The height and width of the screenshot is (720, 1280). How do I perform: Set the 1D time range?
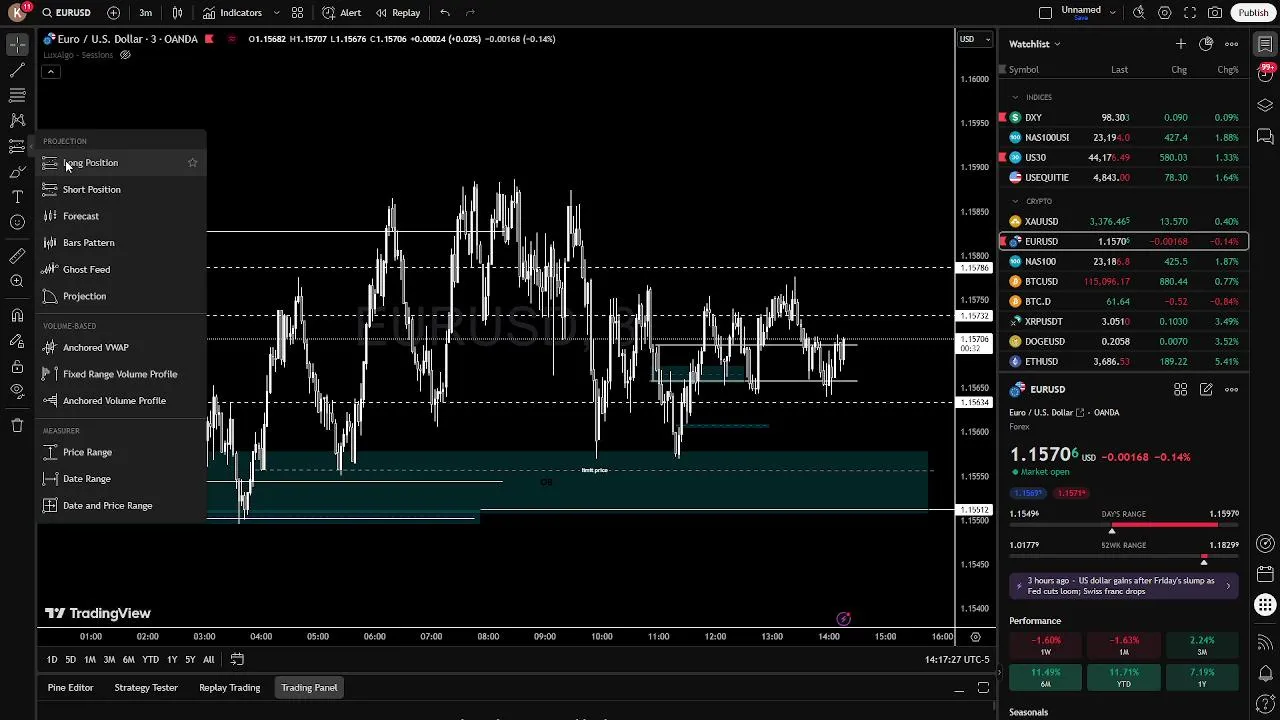tap(52, 660)
